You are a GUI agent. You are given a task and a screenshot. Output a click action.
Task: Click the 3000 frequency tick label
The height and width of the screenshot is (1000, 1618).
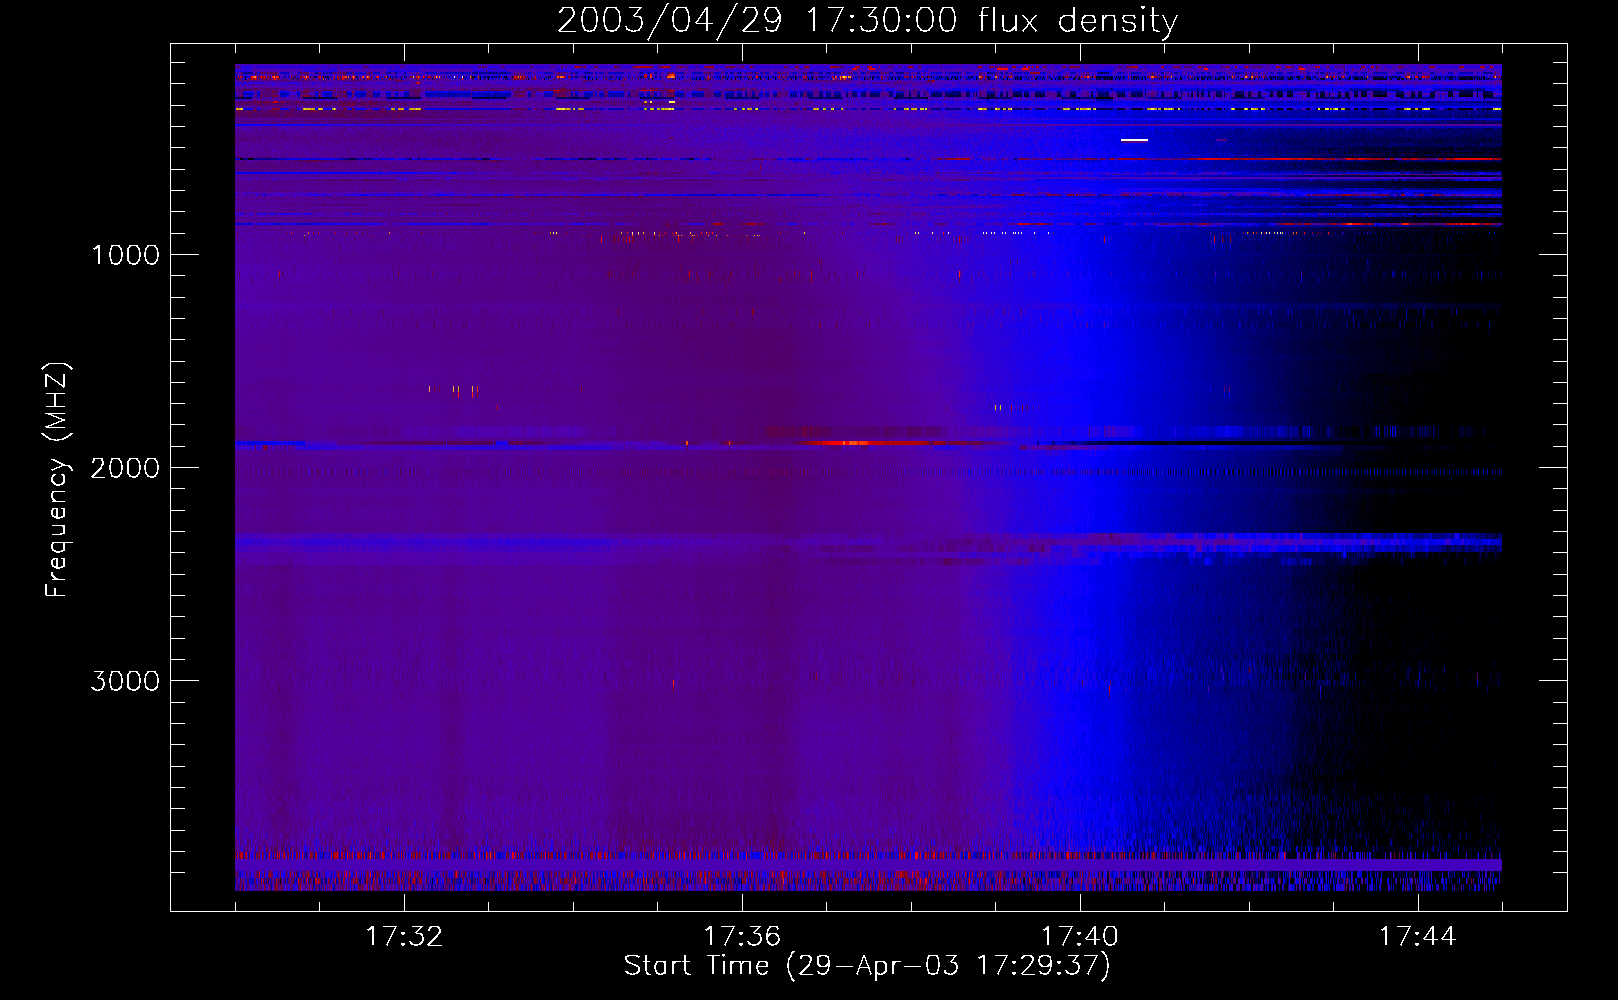click(125, 681)
